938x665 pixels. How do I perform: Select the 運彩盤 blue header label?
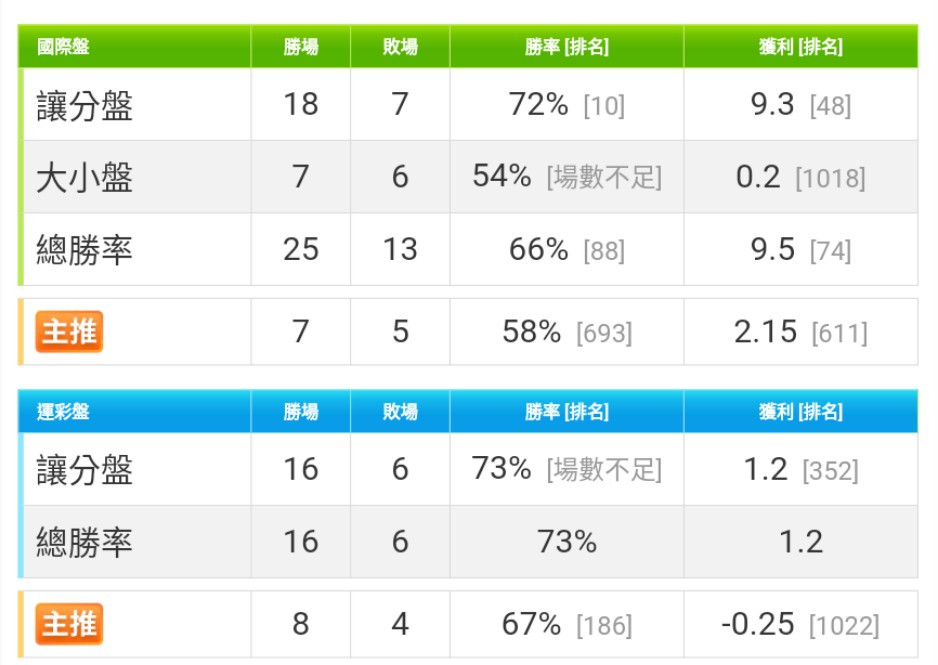(x=63, y=411)
